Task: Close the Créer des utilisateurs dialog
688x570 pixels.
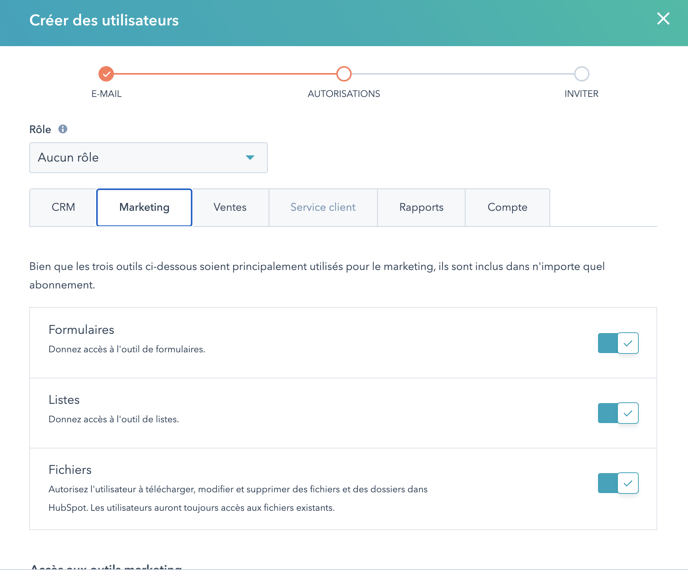Action: click(663, 19)
